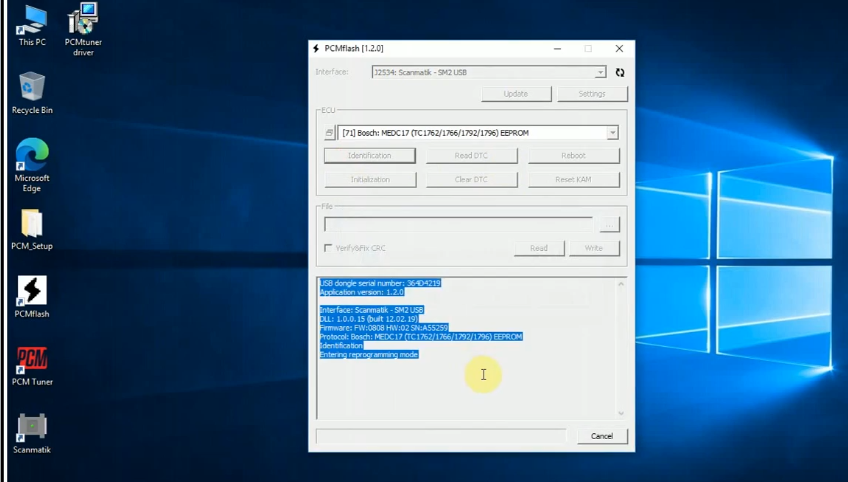This screenshot has height=482, width=848.
Task: Click the 'Entering reprogramming mode' log line
Action: (369, 354)
